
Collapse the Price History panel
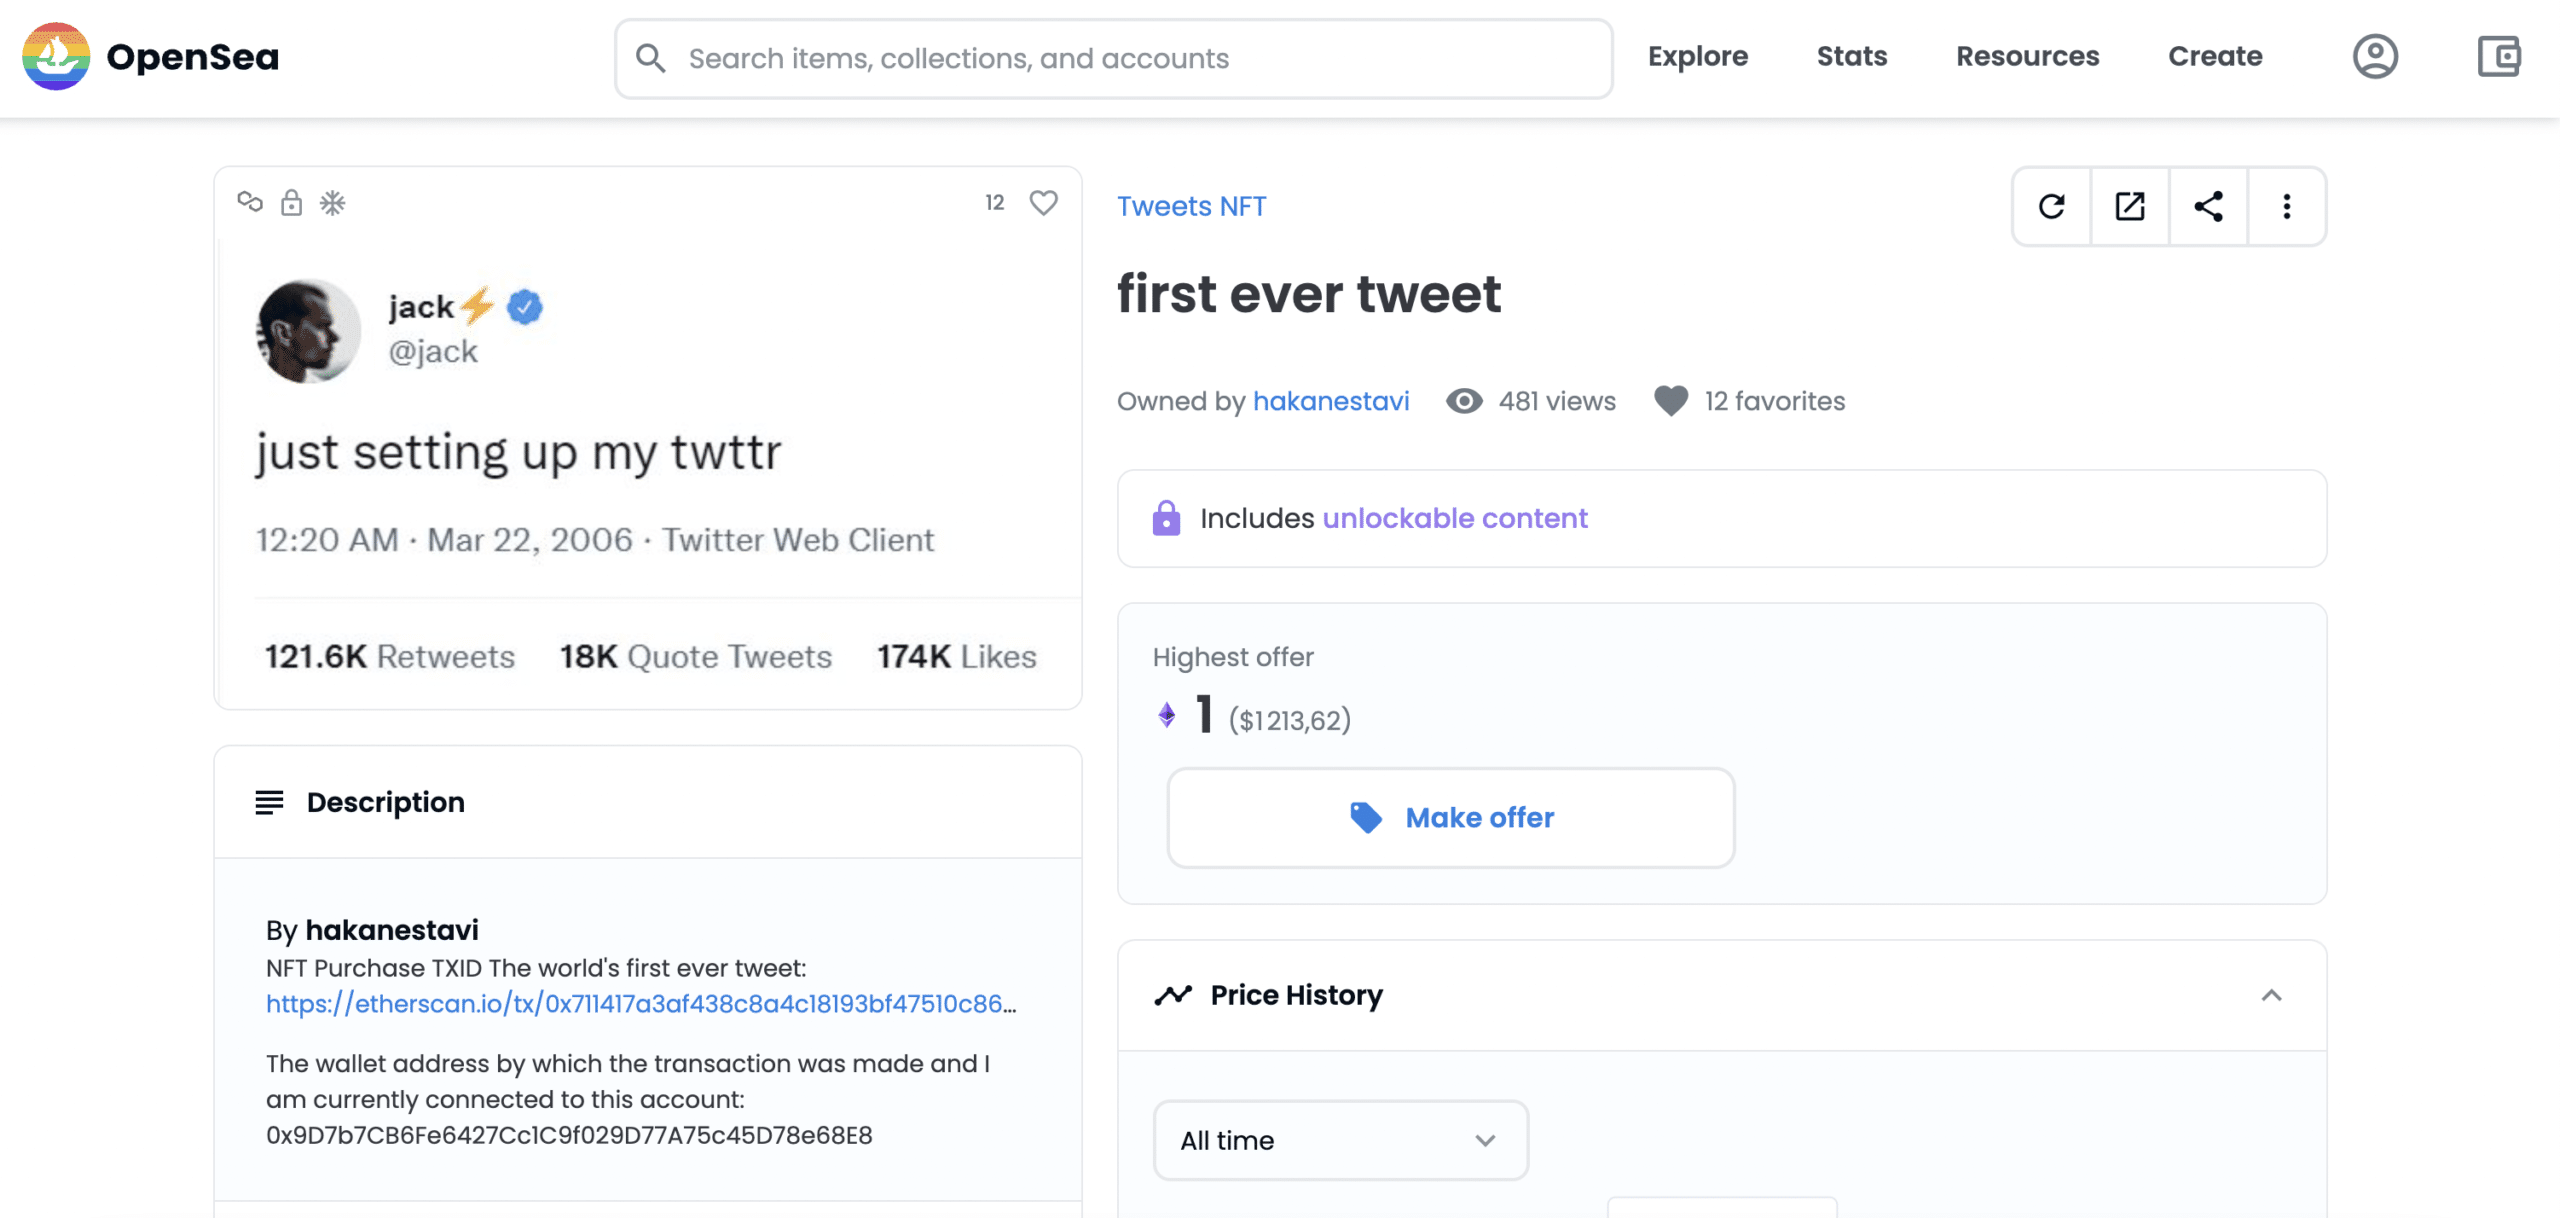2271,995
